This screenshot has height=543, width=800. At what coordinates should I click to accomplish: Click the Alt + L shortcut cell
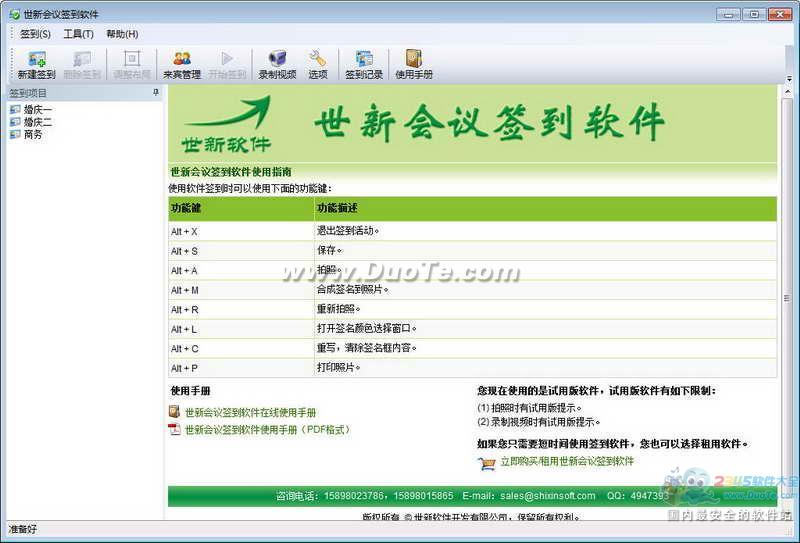(241, 329)
